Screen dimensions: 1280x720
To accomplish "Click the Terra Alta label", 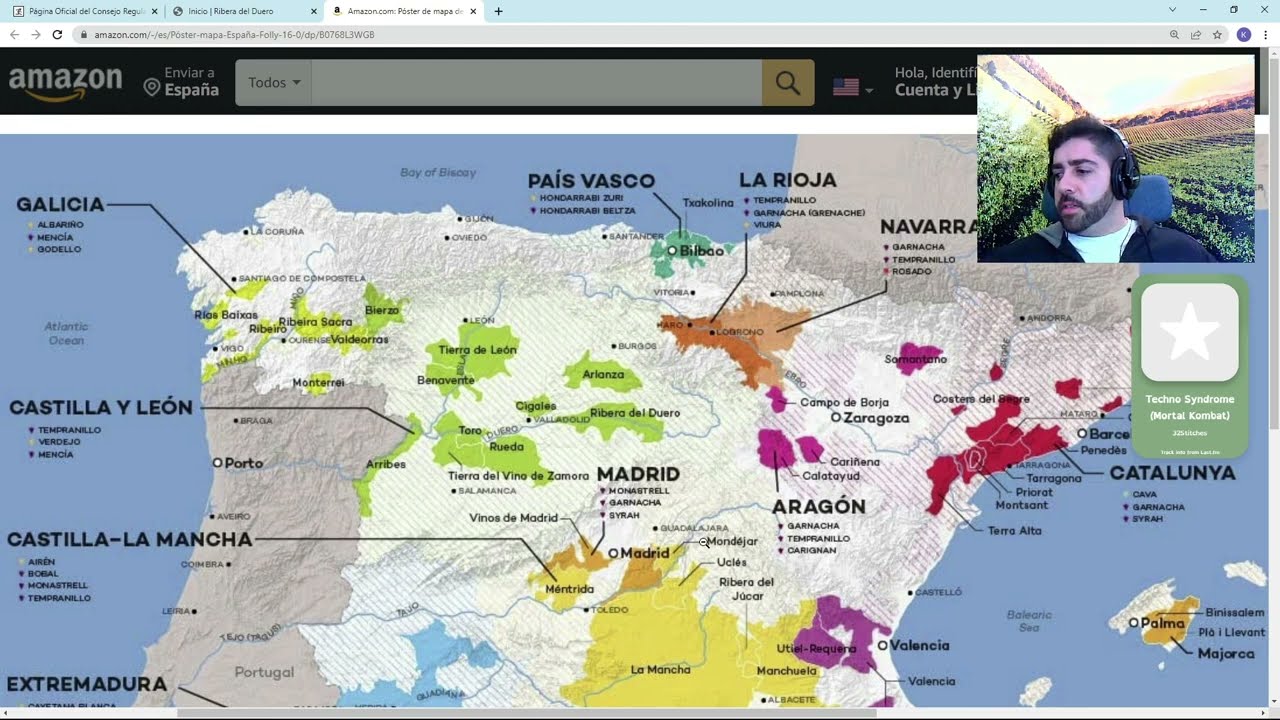I will pyautogui.click(x=1014, y=531).
